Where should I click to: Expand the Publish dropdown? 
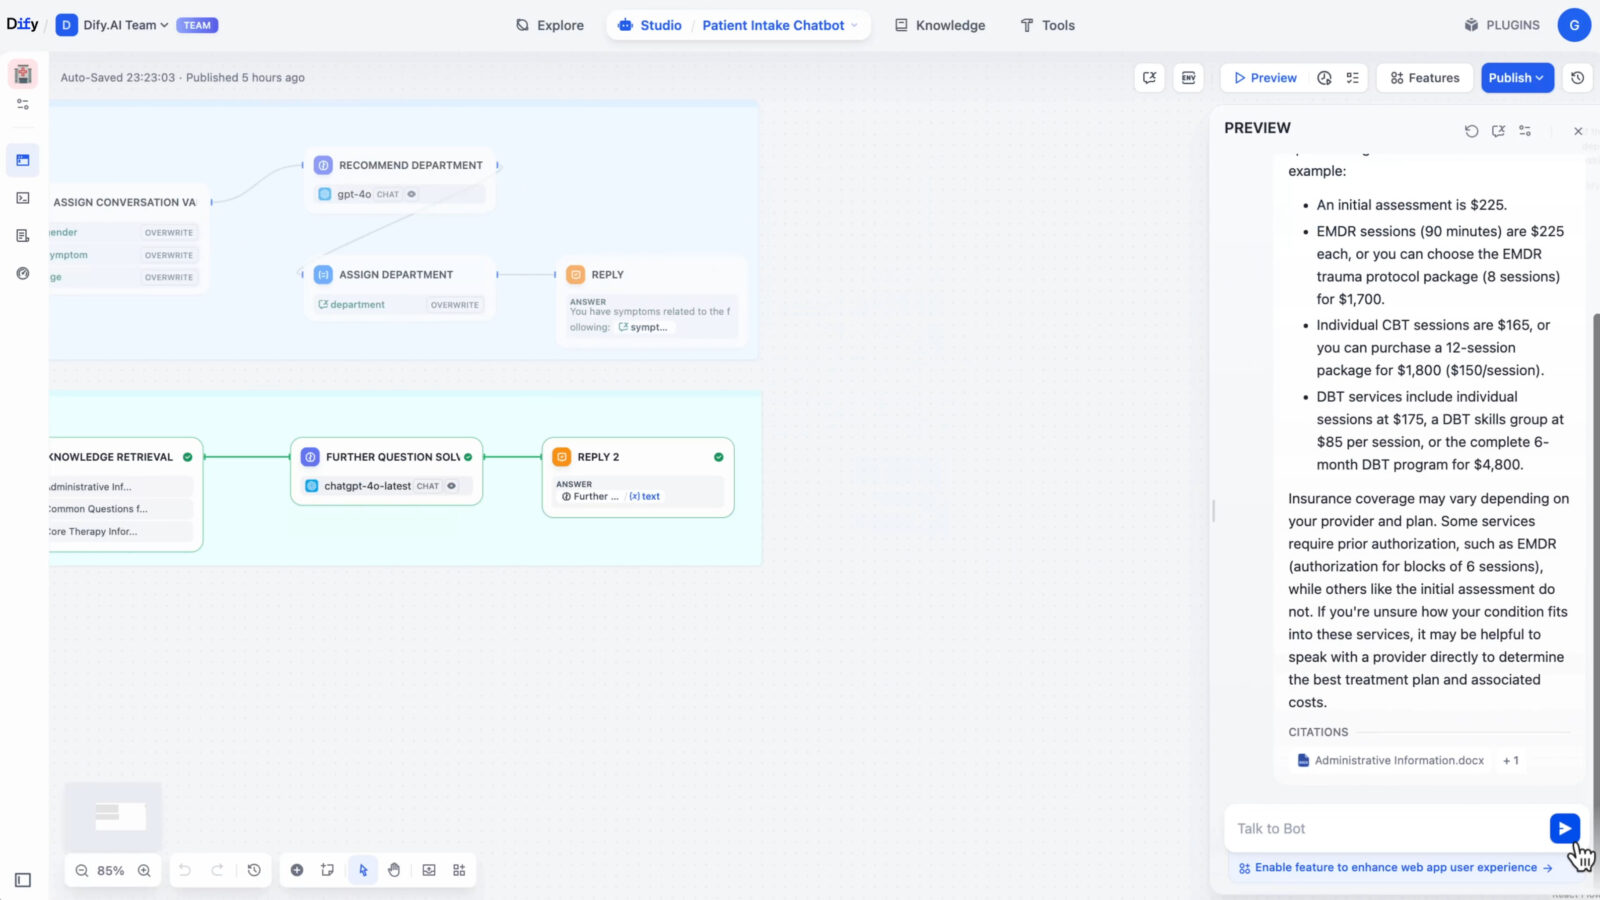click(1517, 78)
